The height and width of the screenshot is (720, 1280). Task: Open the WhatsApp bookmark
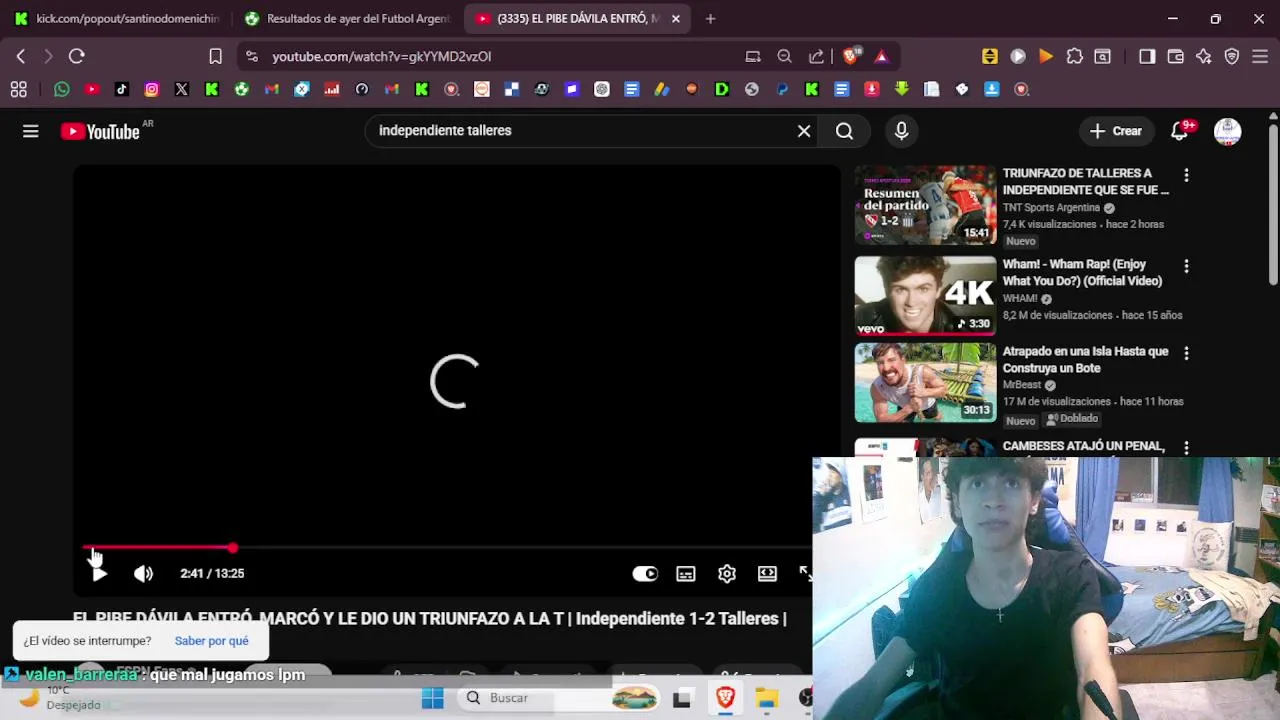point(62,90)
